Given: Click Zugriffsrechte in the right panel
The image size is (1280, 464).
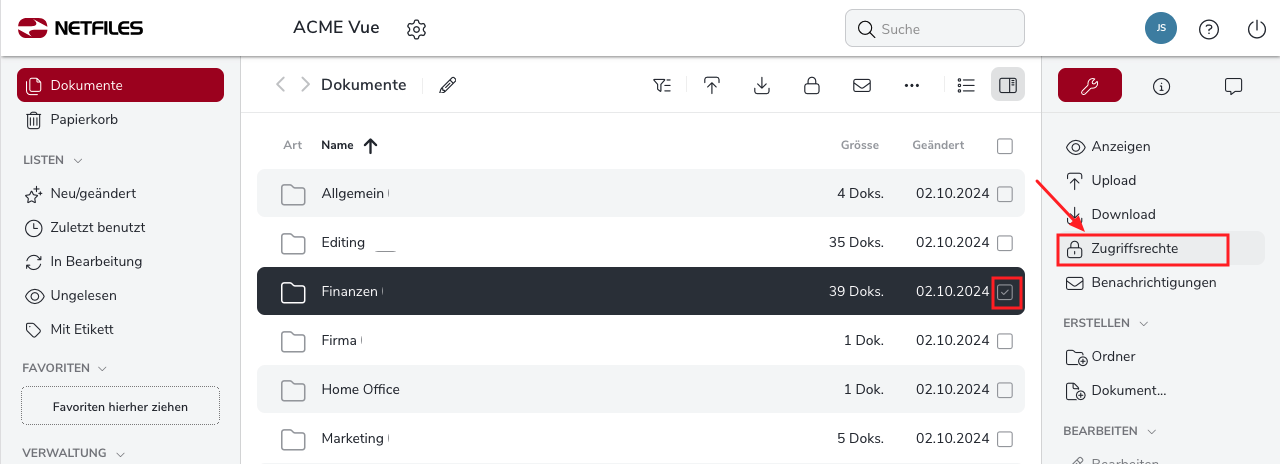Looking at the screenshot, I should coord(1134,248).
